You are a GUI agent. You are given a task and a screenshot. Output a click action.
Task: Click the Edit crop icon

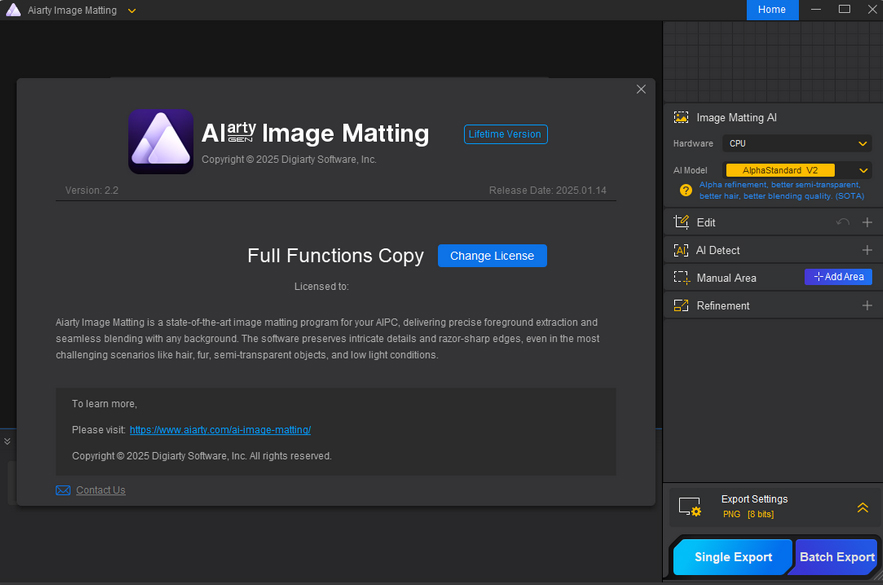coord(681,222)
